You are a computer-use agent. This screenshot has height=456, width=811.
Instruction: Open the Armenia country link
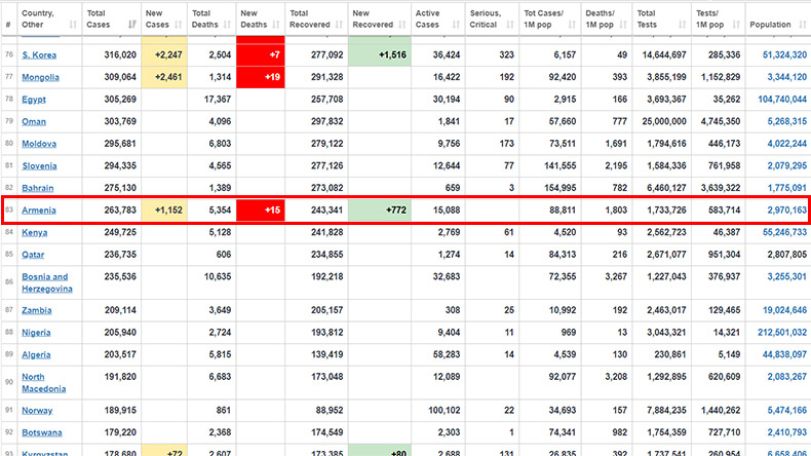click(39, 210)
